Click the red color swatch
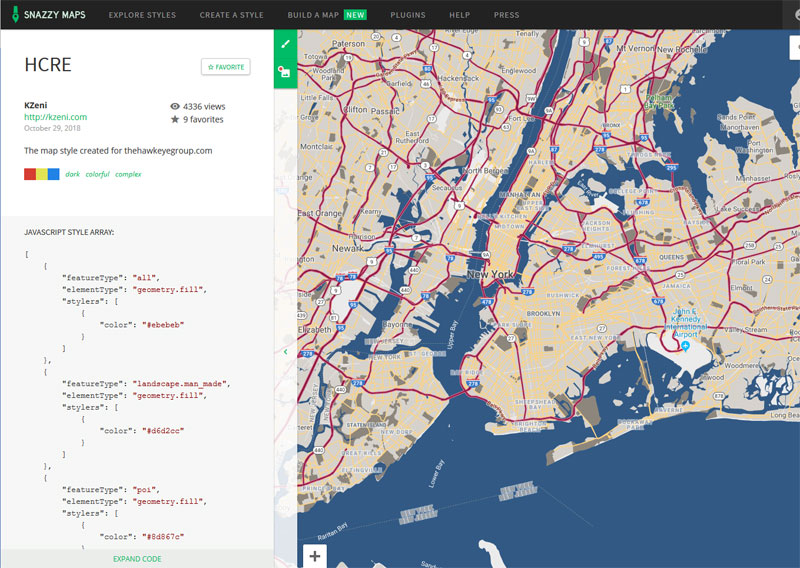 click(x=29, y=174)
